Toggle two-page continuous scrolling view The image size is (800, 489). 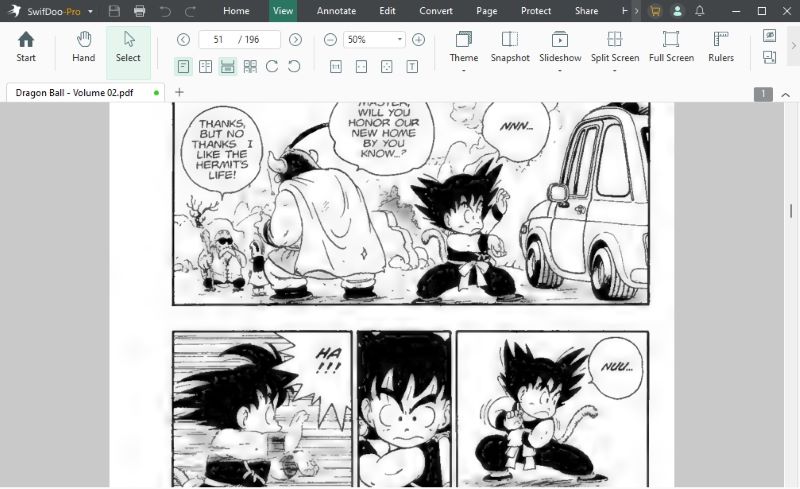click(x=251, y=66)
